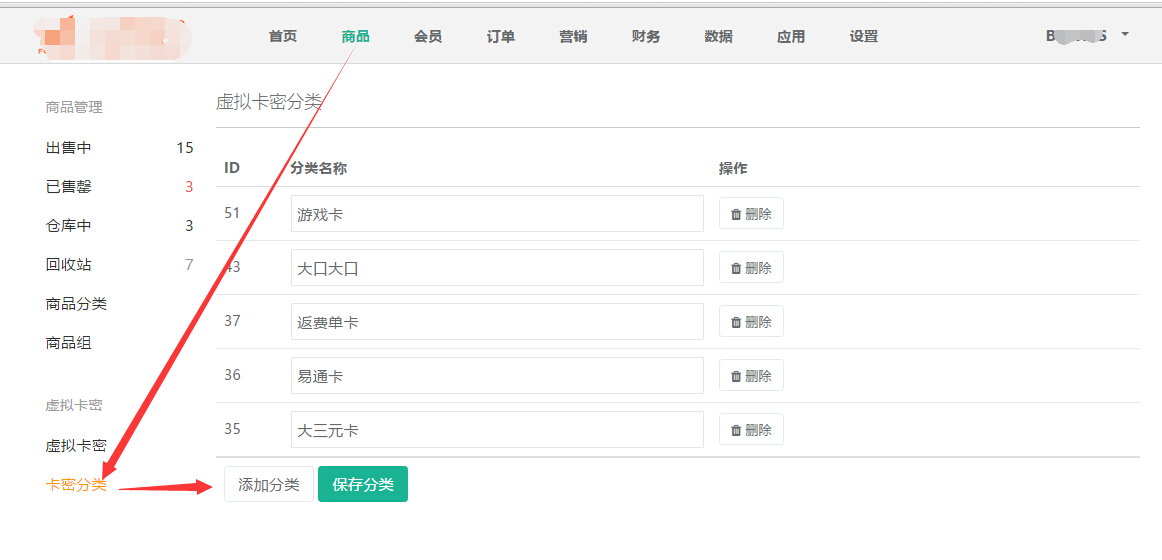The width and height of the screenshot is (1162, 560).
Task: Edit the 游戏卡 category name field
Action: click(x=497, y=214)
